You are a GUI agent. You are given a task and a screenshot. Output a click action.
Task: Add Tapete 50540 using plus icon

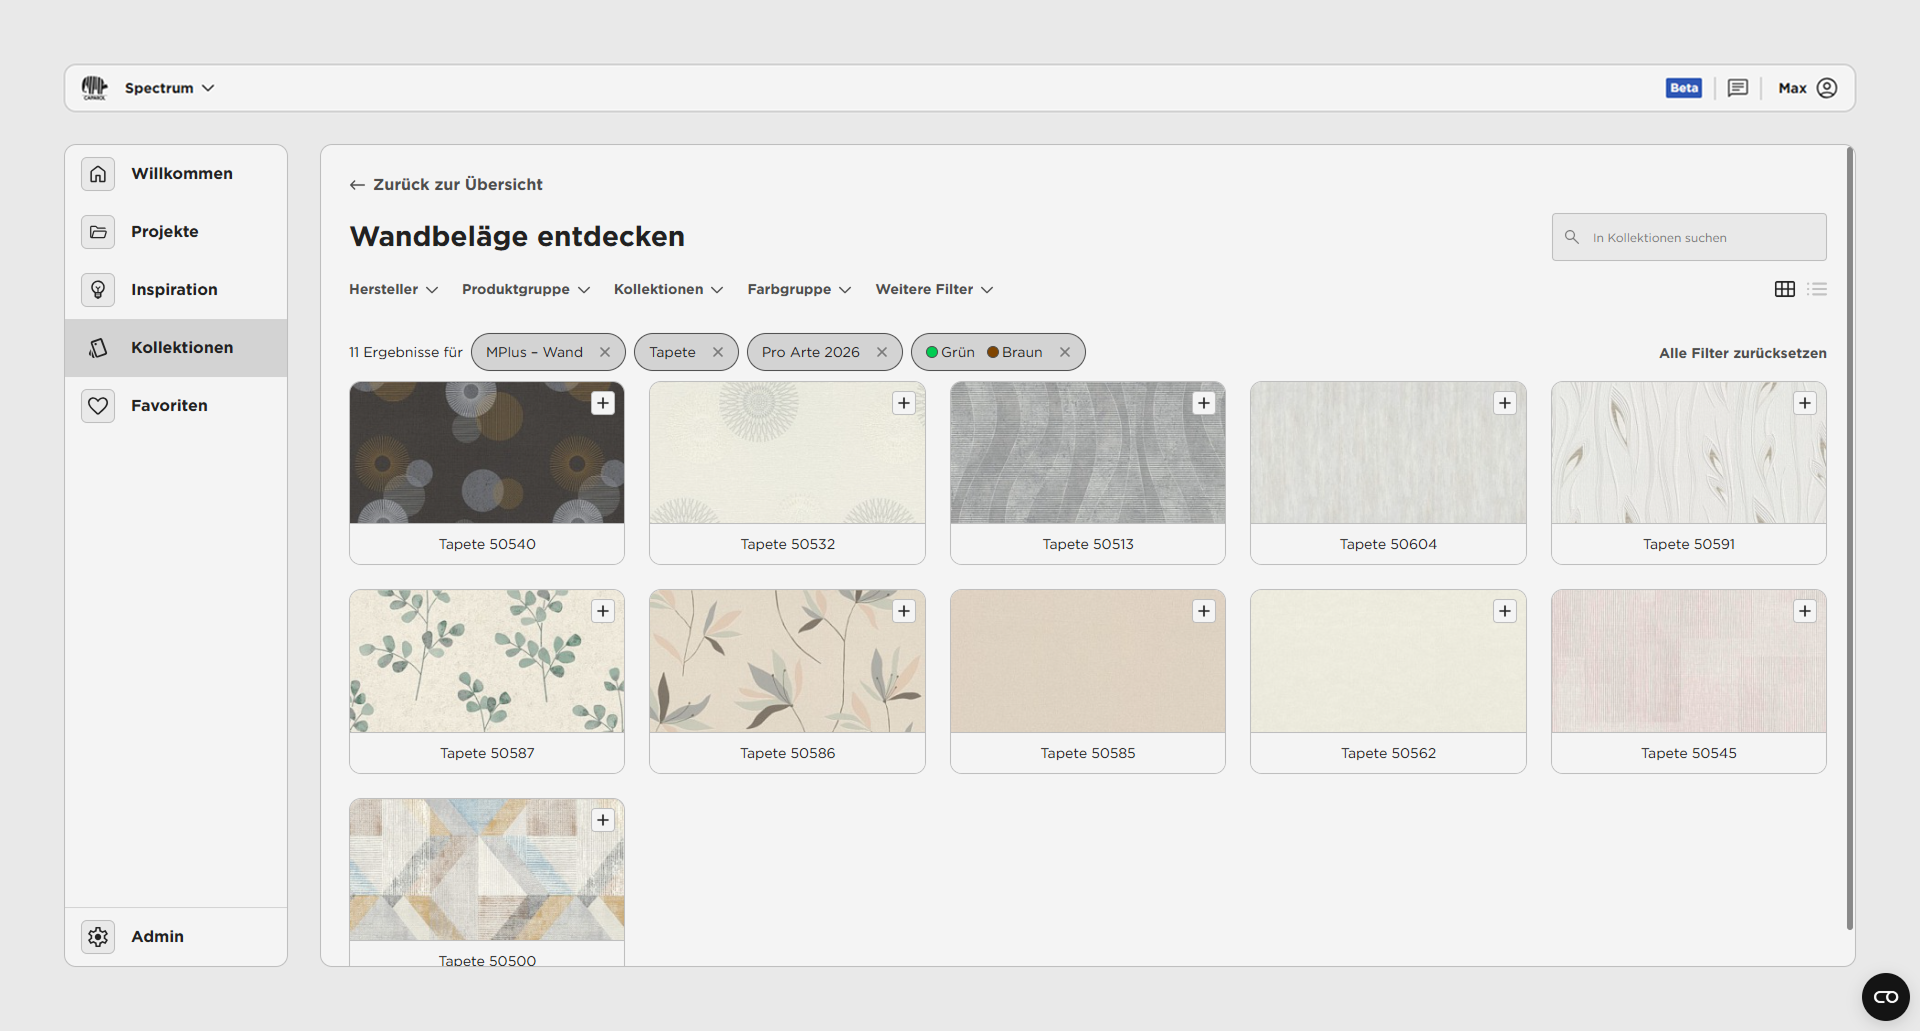pos(603,403)
